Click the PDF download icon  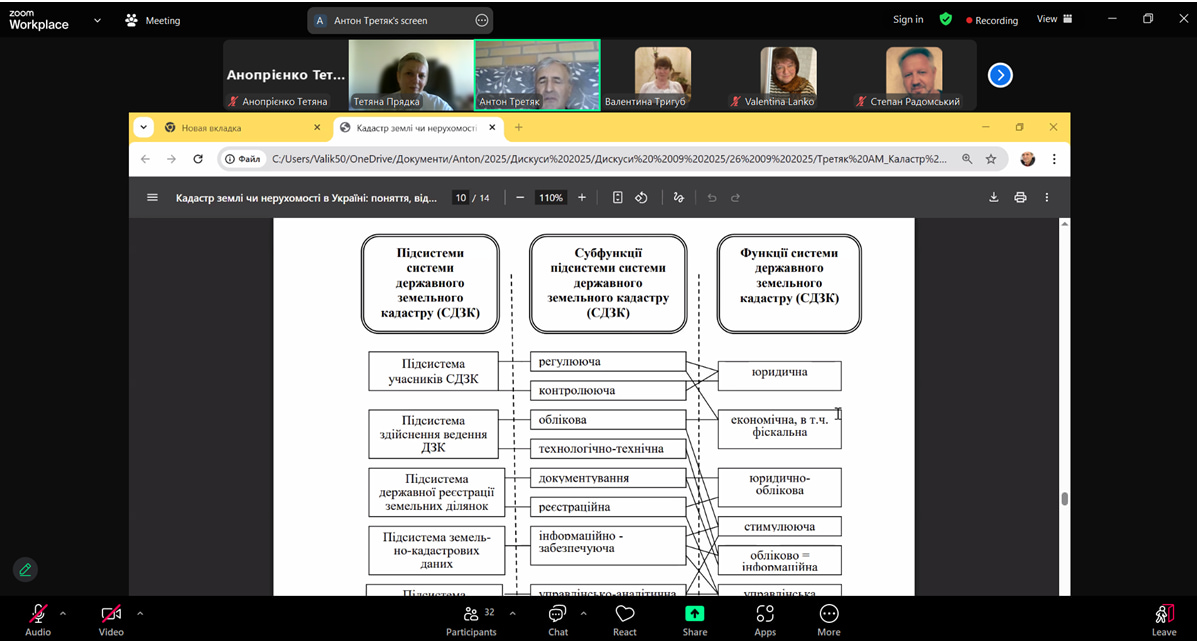click(994, 198)
